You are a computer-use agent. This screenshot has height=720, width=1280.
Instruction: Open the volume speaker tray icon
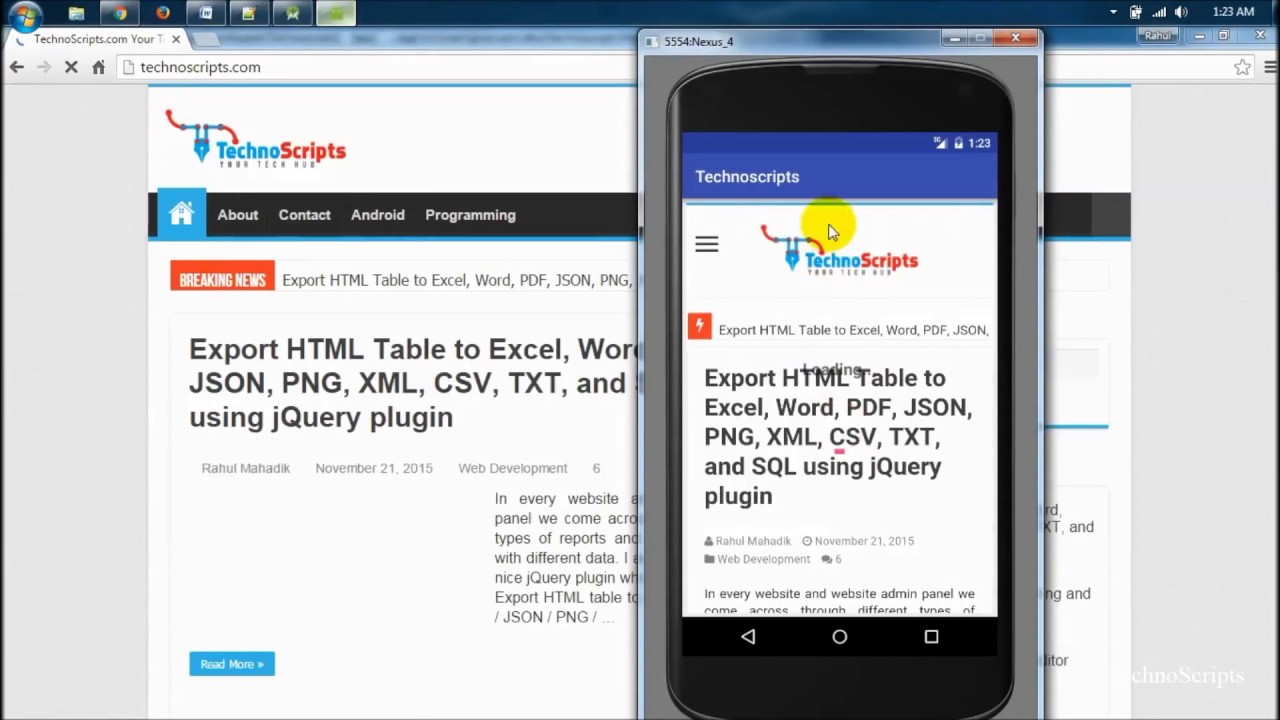pos(1181,12)
